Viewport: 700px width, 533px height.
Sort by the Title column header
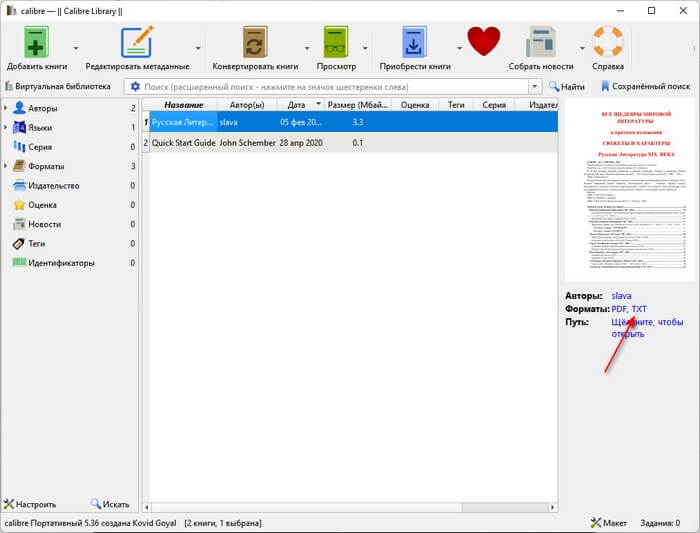[183, 105]
